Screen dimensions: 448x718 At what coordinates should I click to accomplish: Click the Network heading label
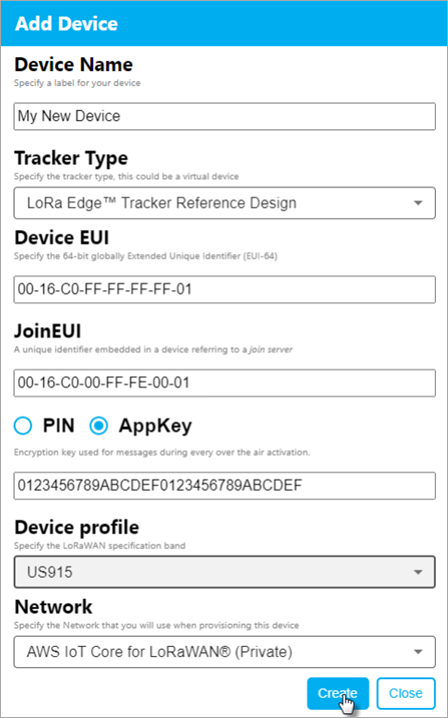point(53,607)
